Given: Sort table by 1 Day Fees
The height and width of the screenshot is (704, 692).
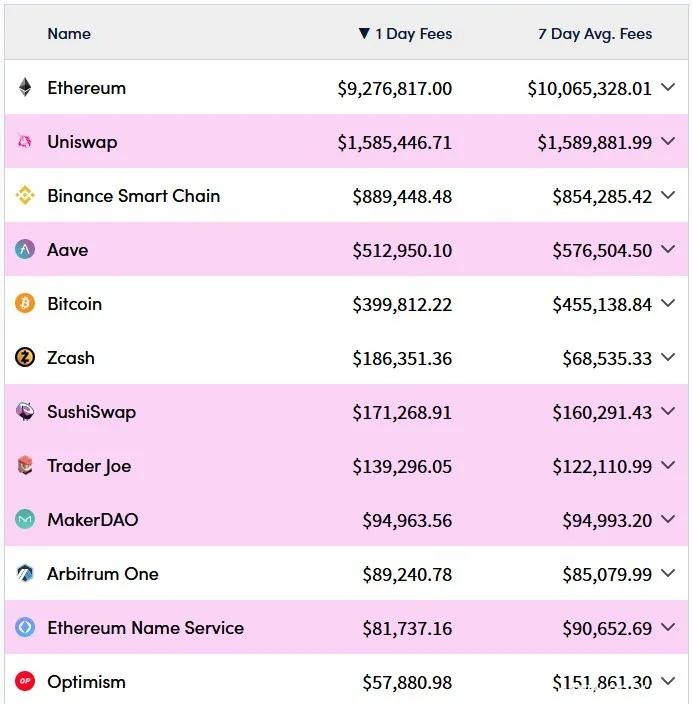Looking at the screenshot, I should pos(405,34).
